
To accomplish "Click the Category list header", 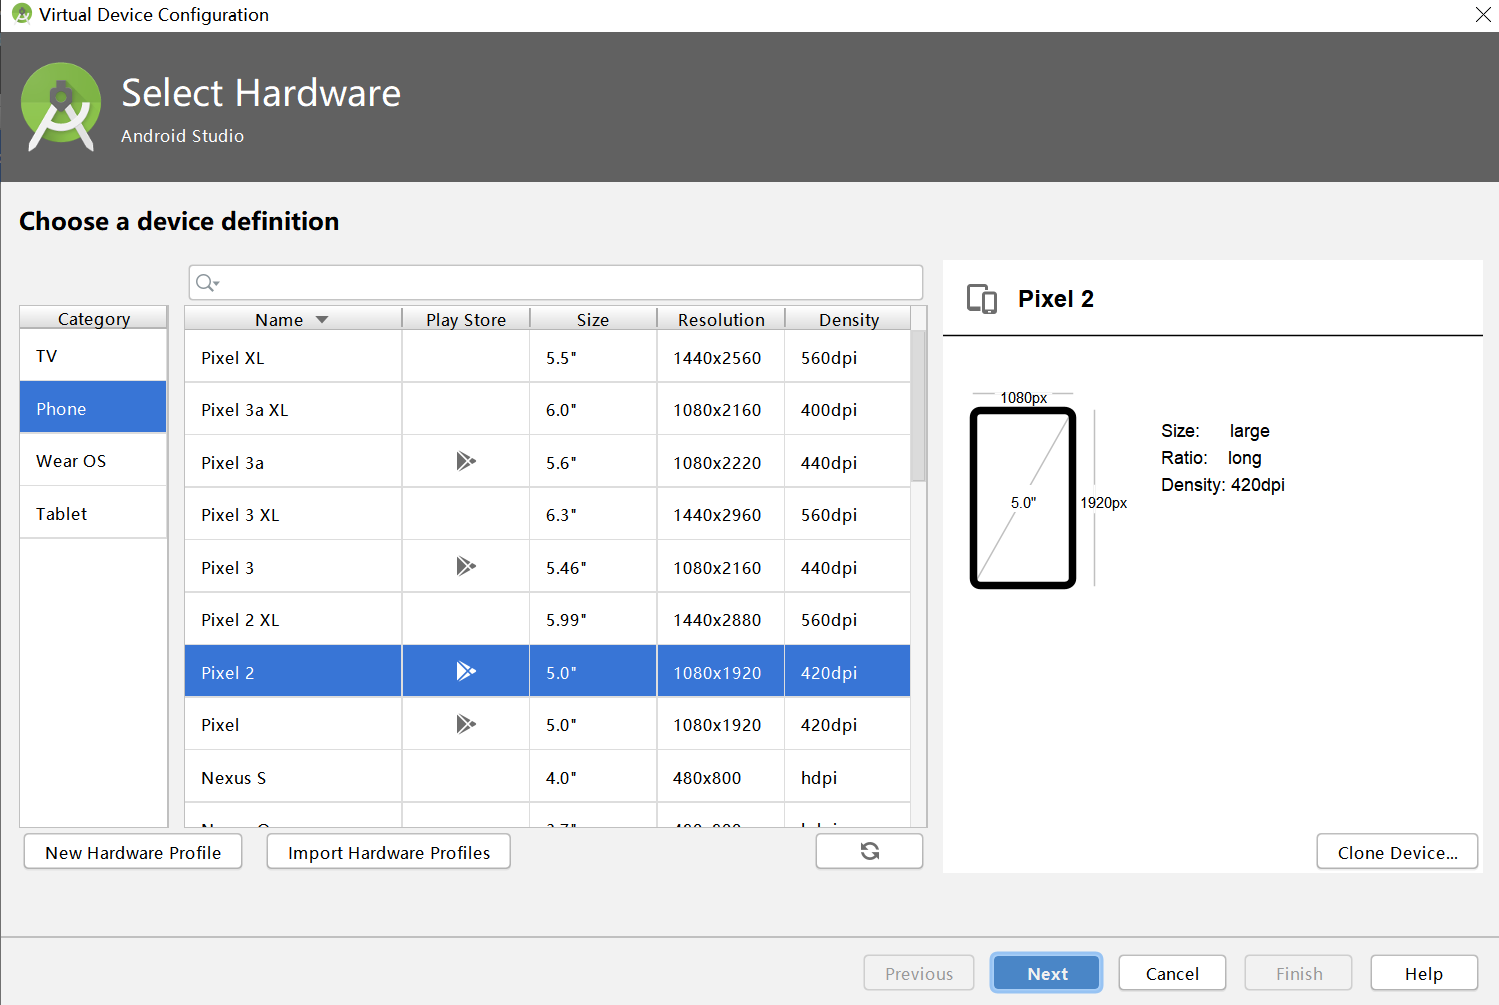I will coord(94,319).
